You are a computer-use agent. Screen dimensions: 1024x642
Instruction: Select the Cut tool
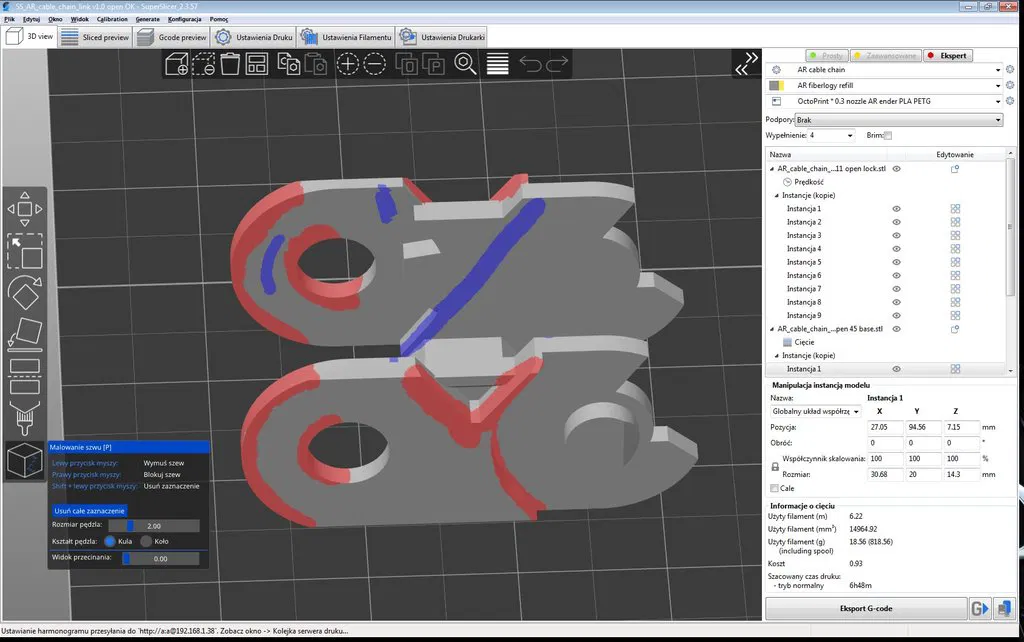click(x=25, y=377)
